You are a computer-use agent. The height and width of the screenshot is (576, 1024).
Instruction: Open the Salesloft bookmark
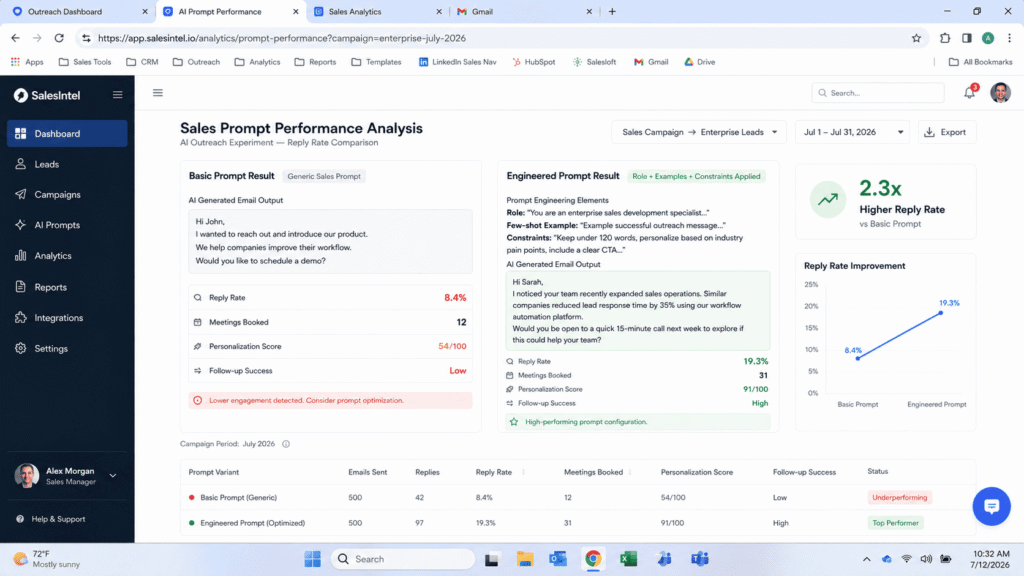pyautogui.click(x=594, y=62)
